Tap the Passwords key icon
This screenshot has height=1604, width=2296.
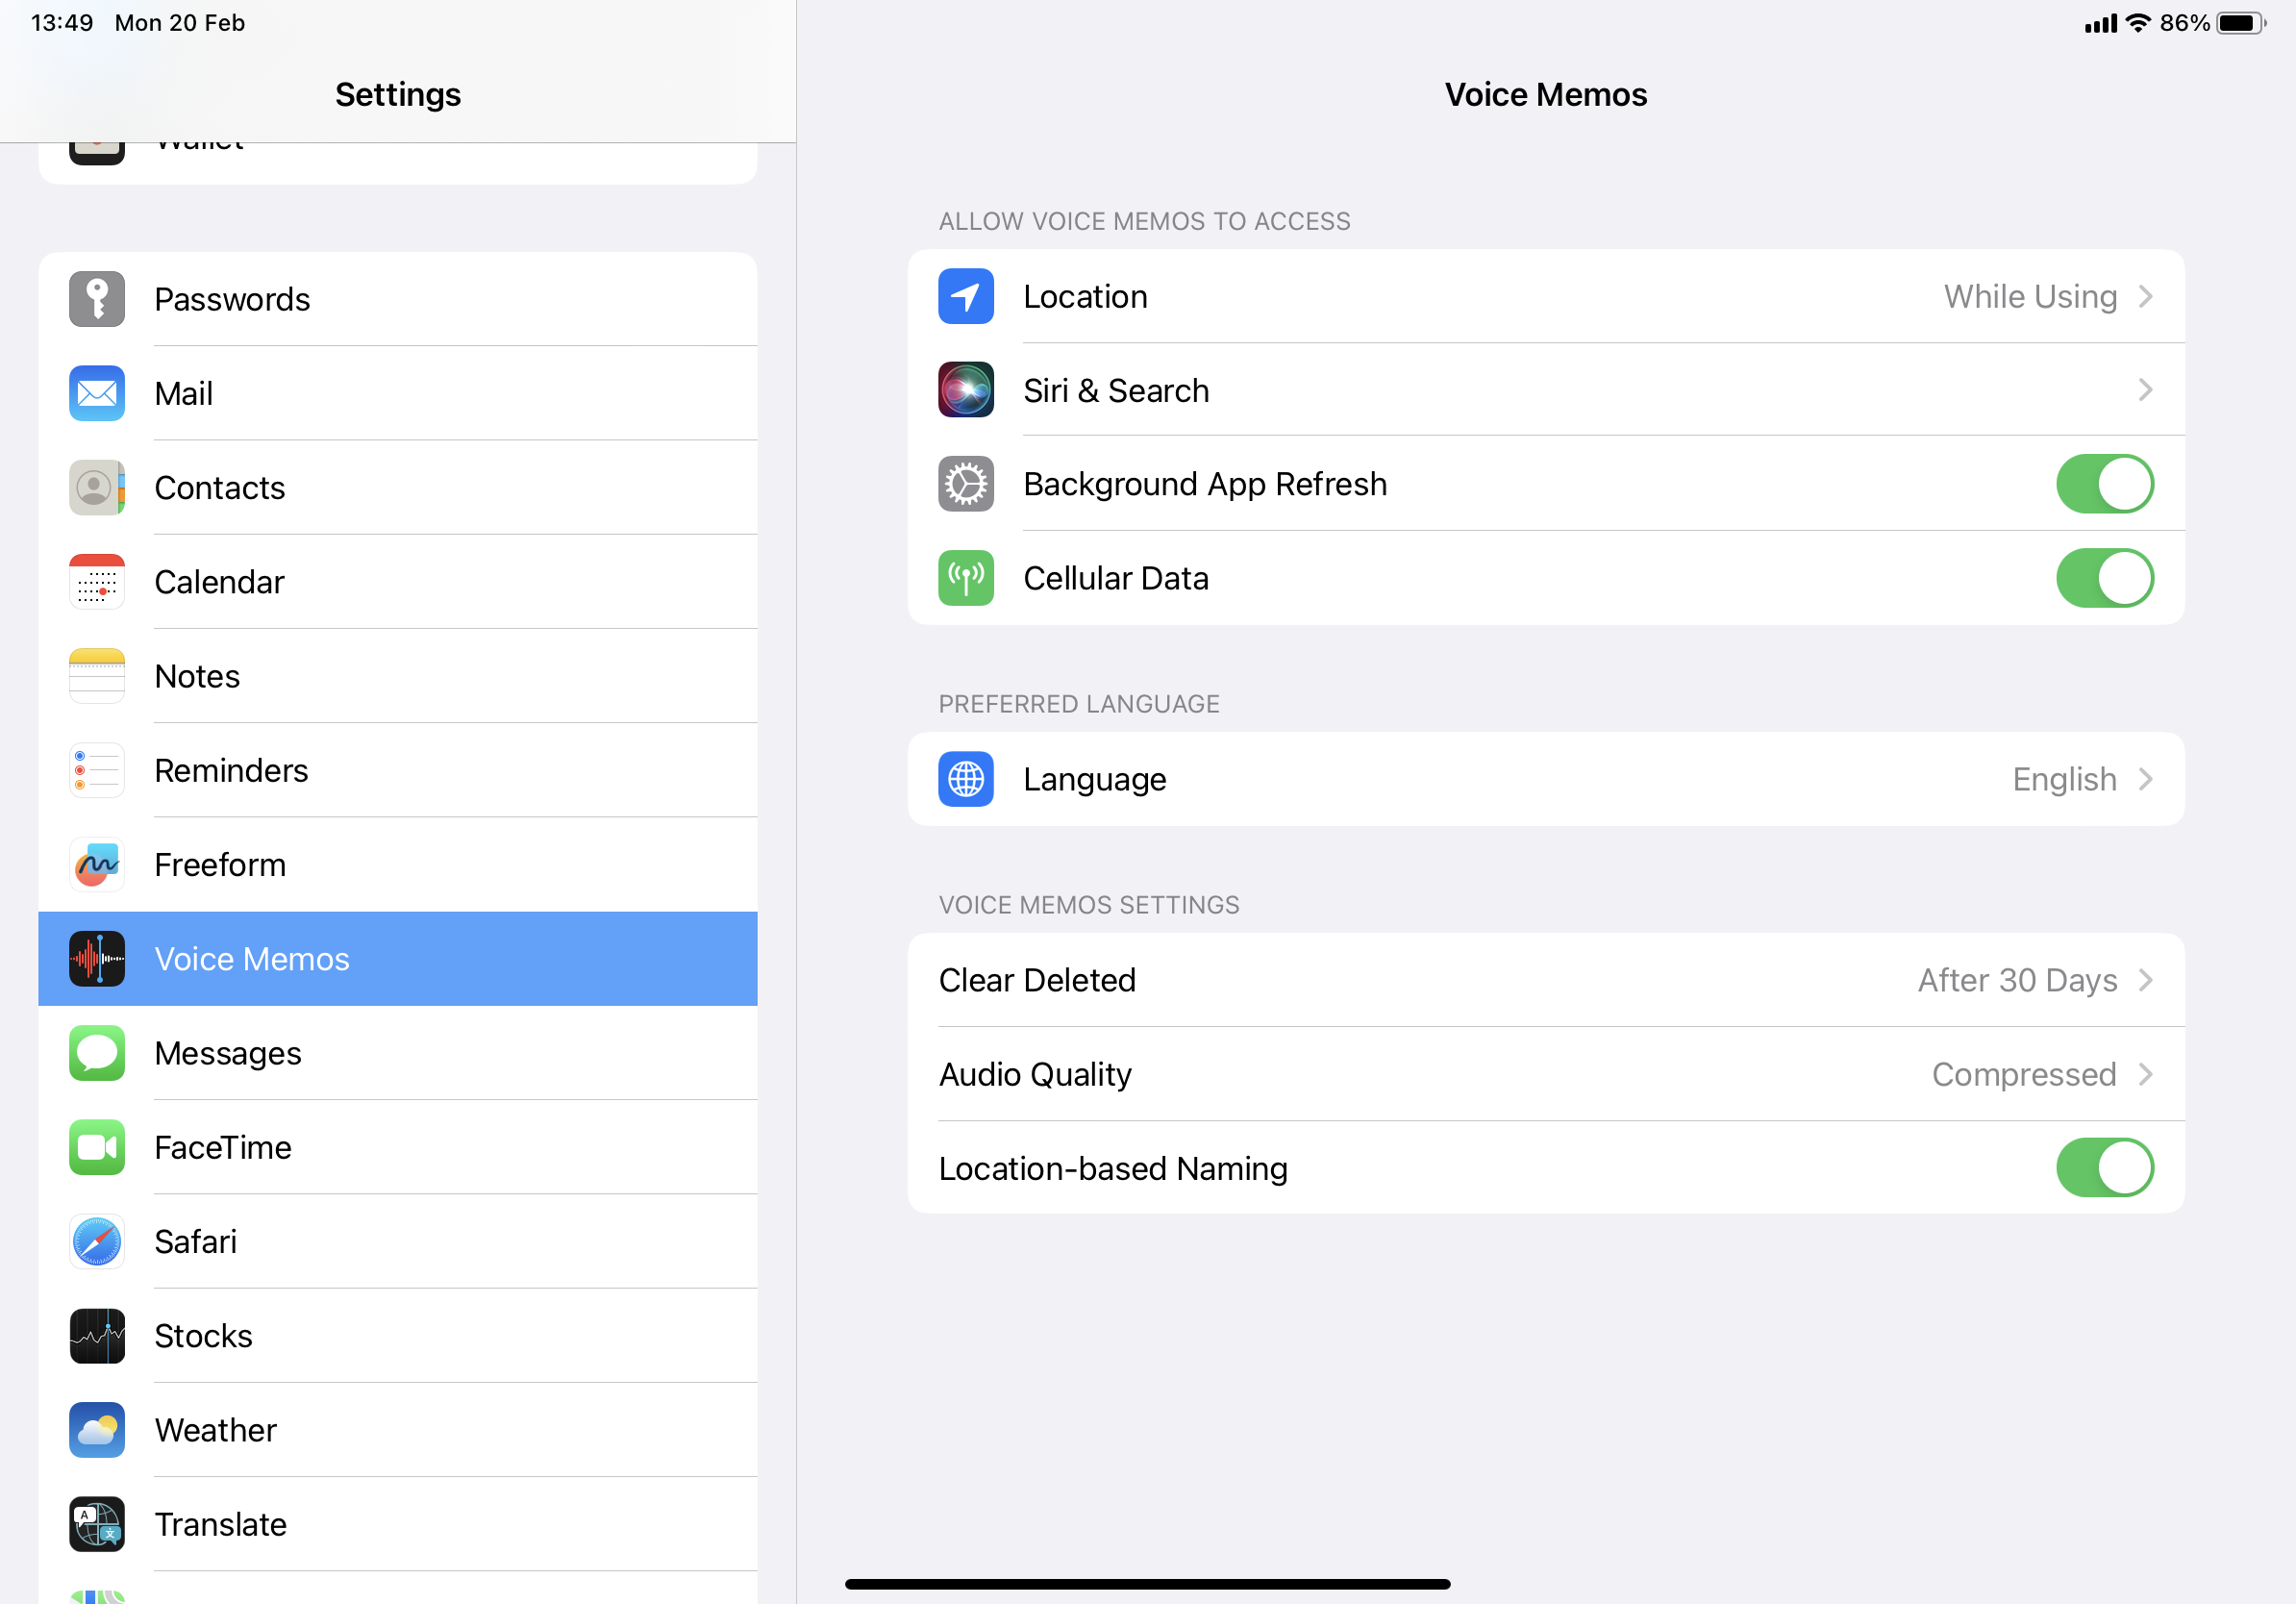(97, 299)
